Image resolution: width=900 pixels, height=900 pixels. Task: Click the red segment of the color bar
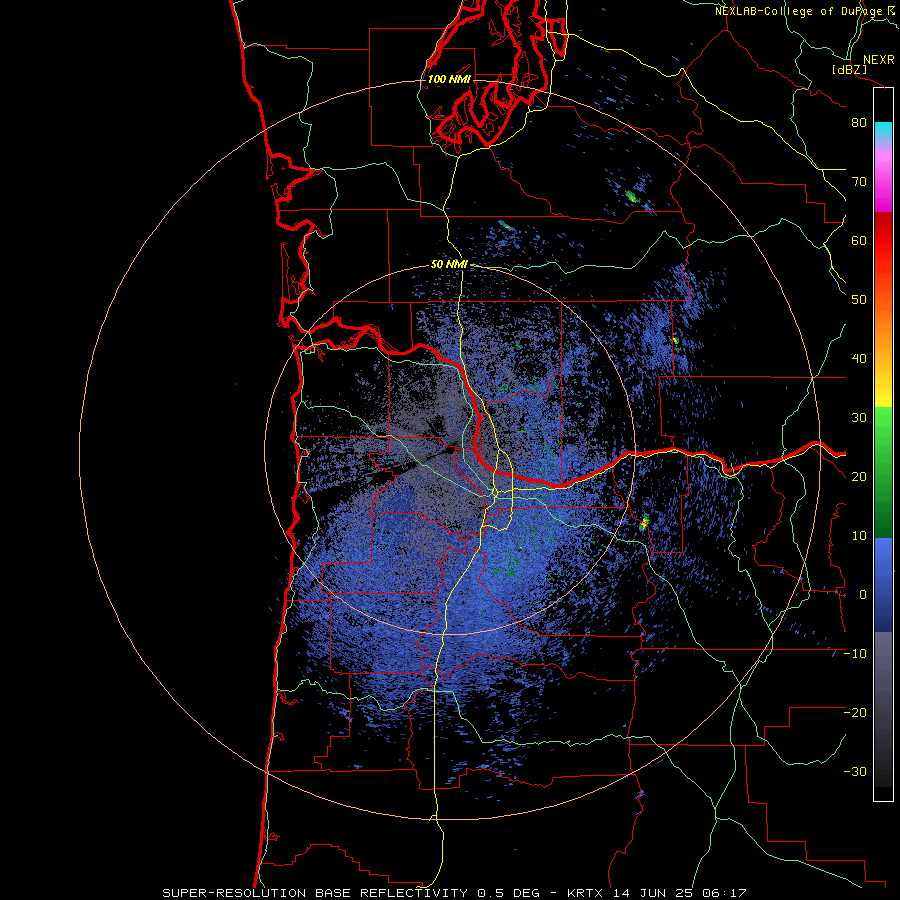click(883, 241)
